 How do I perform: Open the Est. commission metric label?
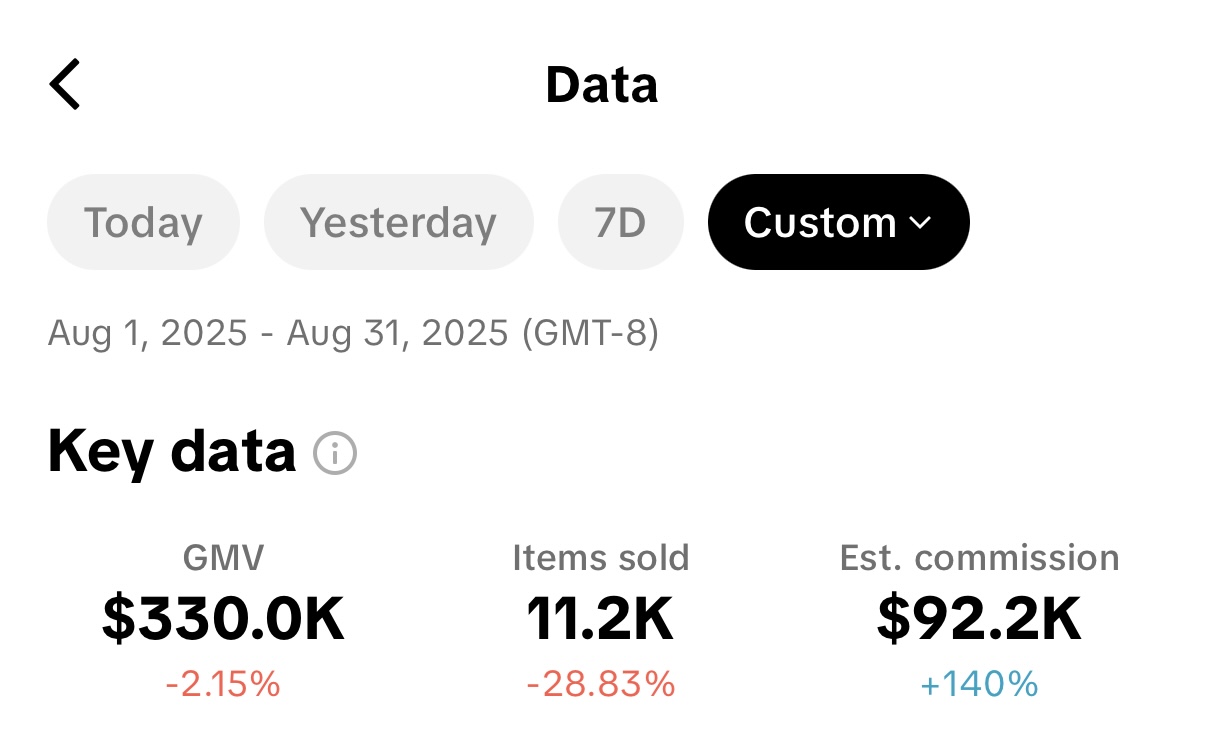click(980, 557)
